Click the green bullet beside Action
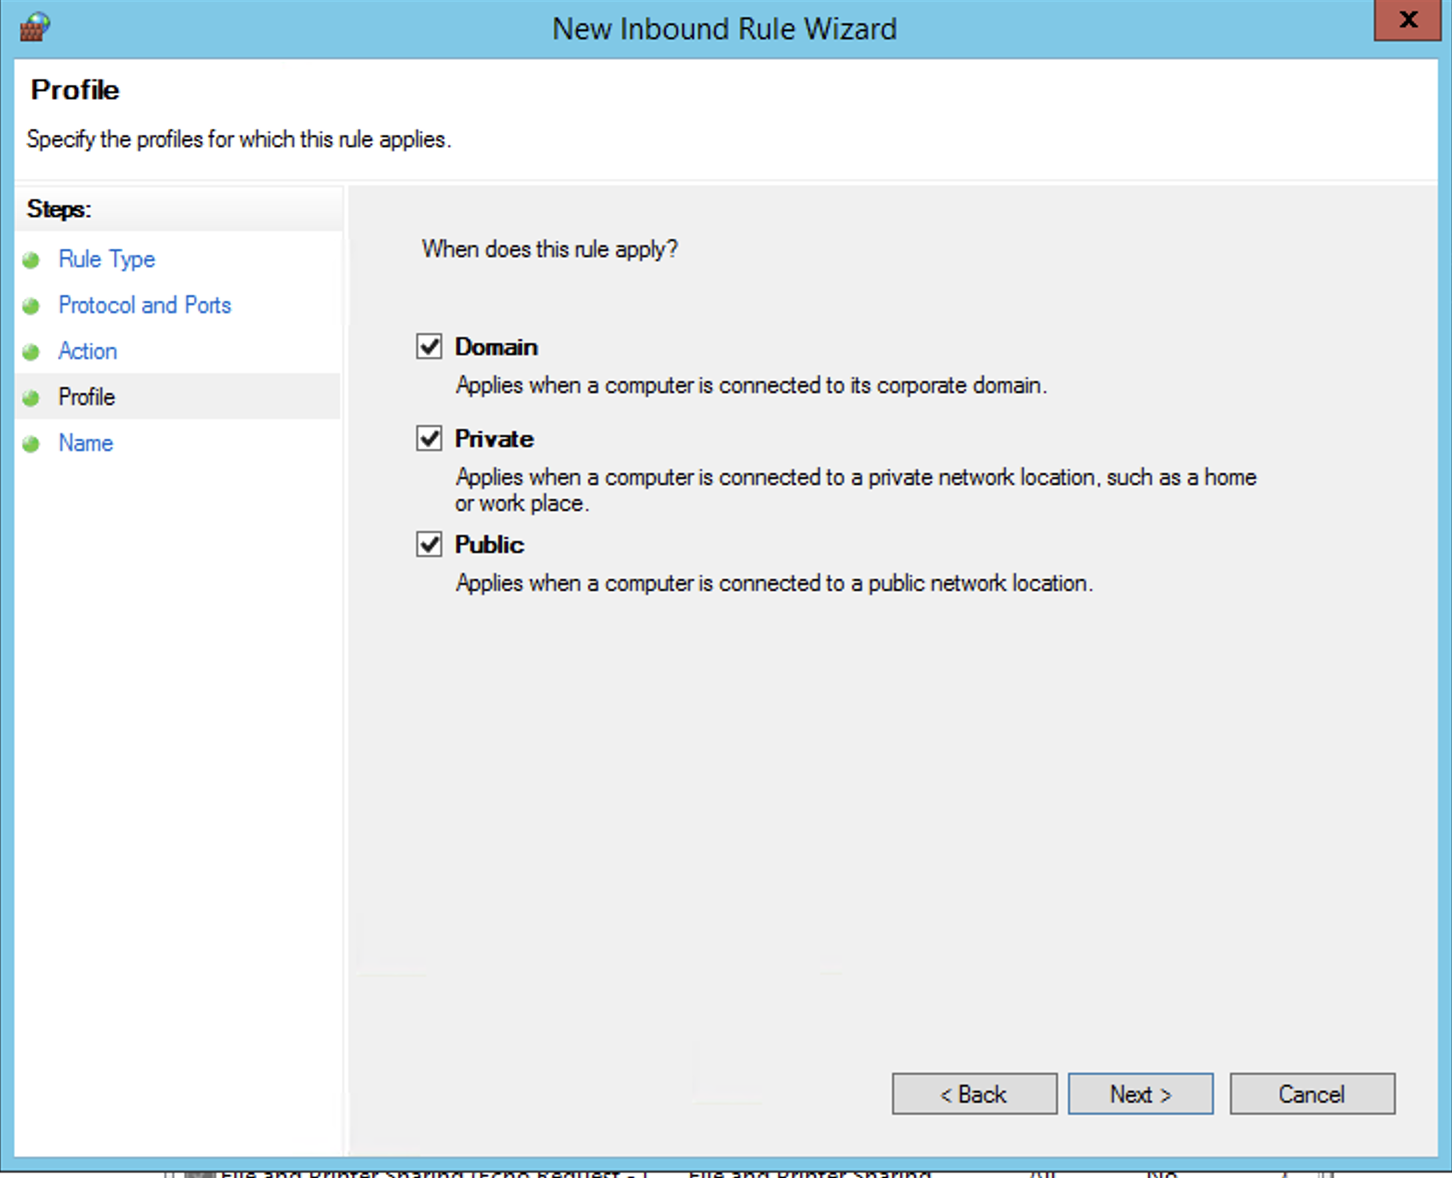The image size is (1452, 1178). pos(31,352)
